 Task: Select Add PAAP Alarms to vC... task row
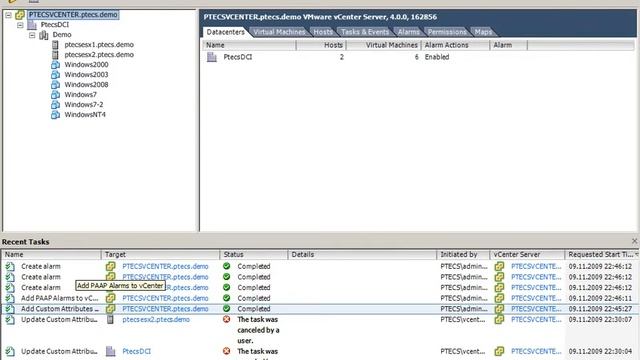320,298
